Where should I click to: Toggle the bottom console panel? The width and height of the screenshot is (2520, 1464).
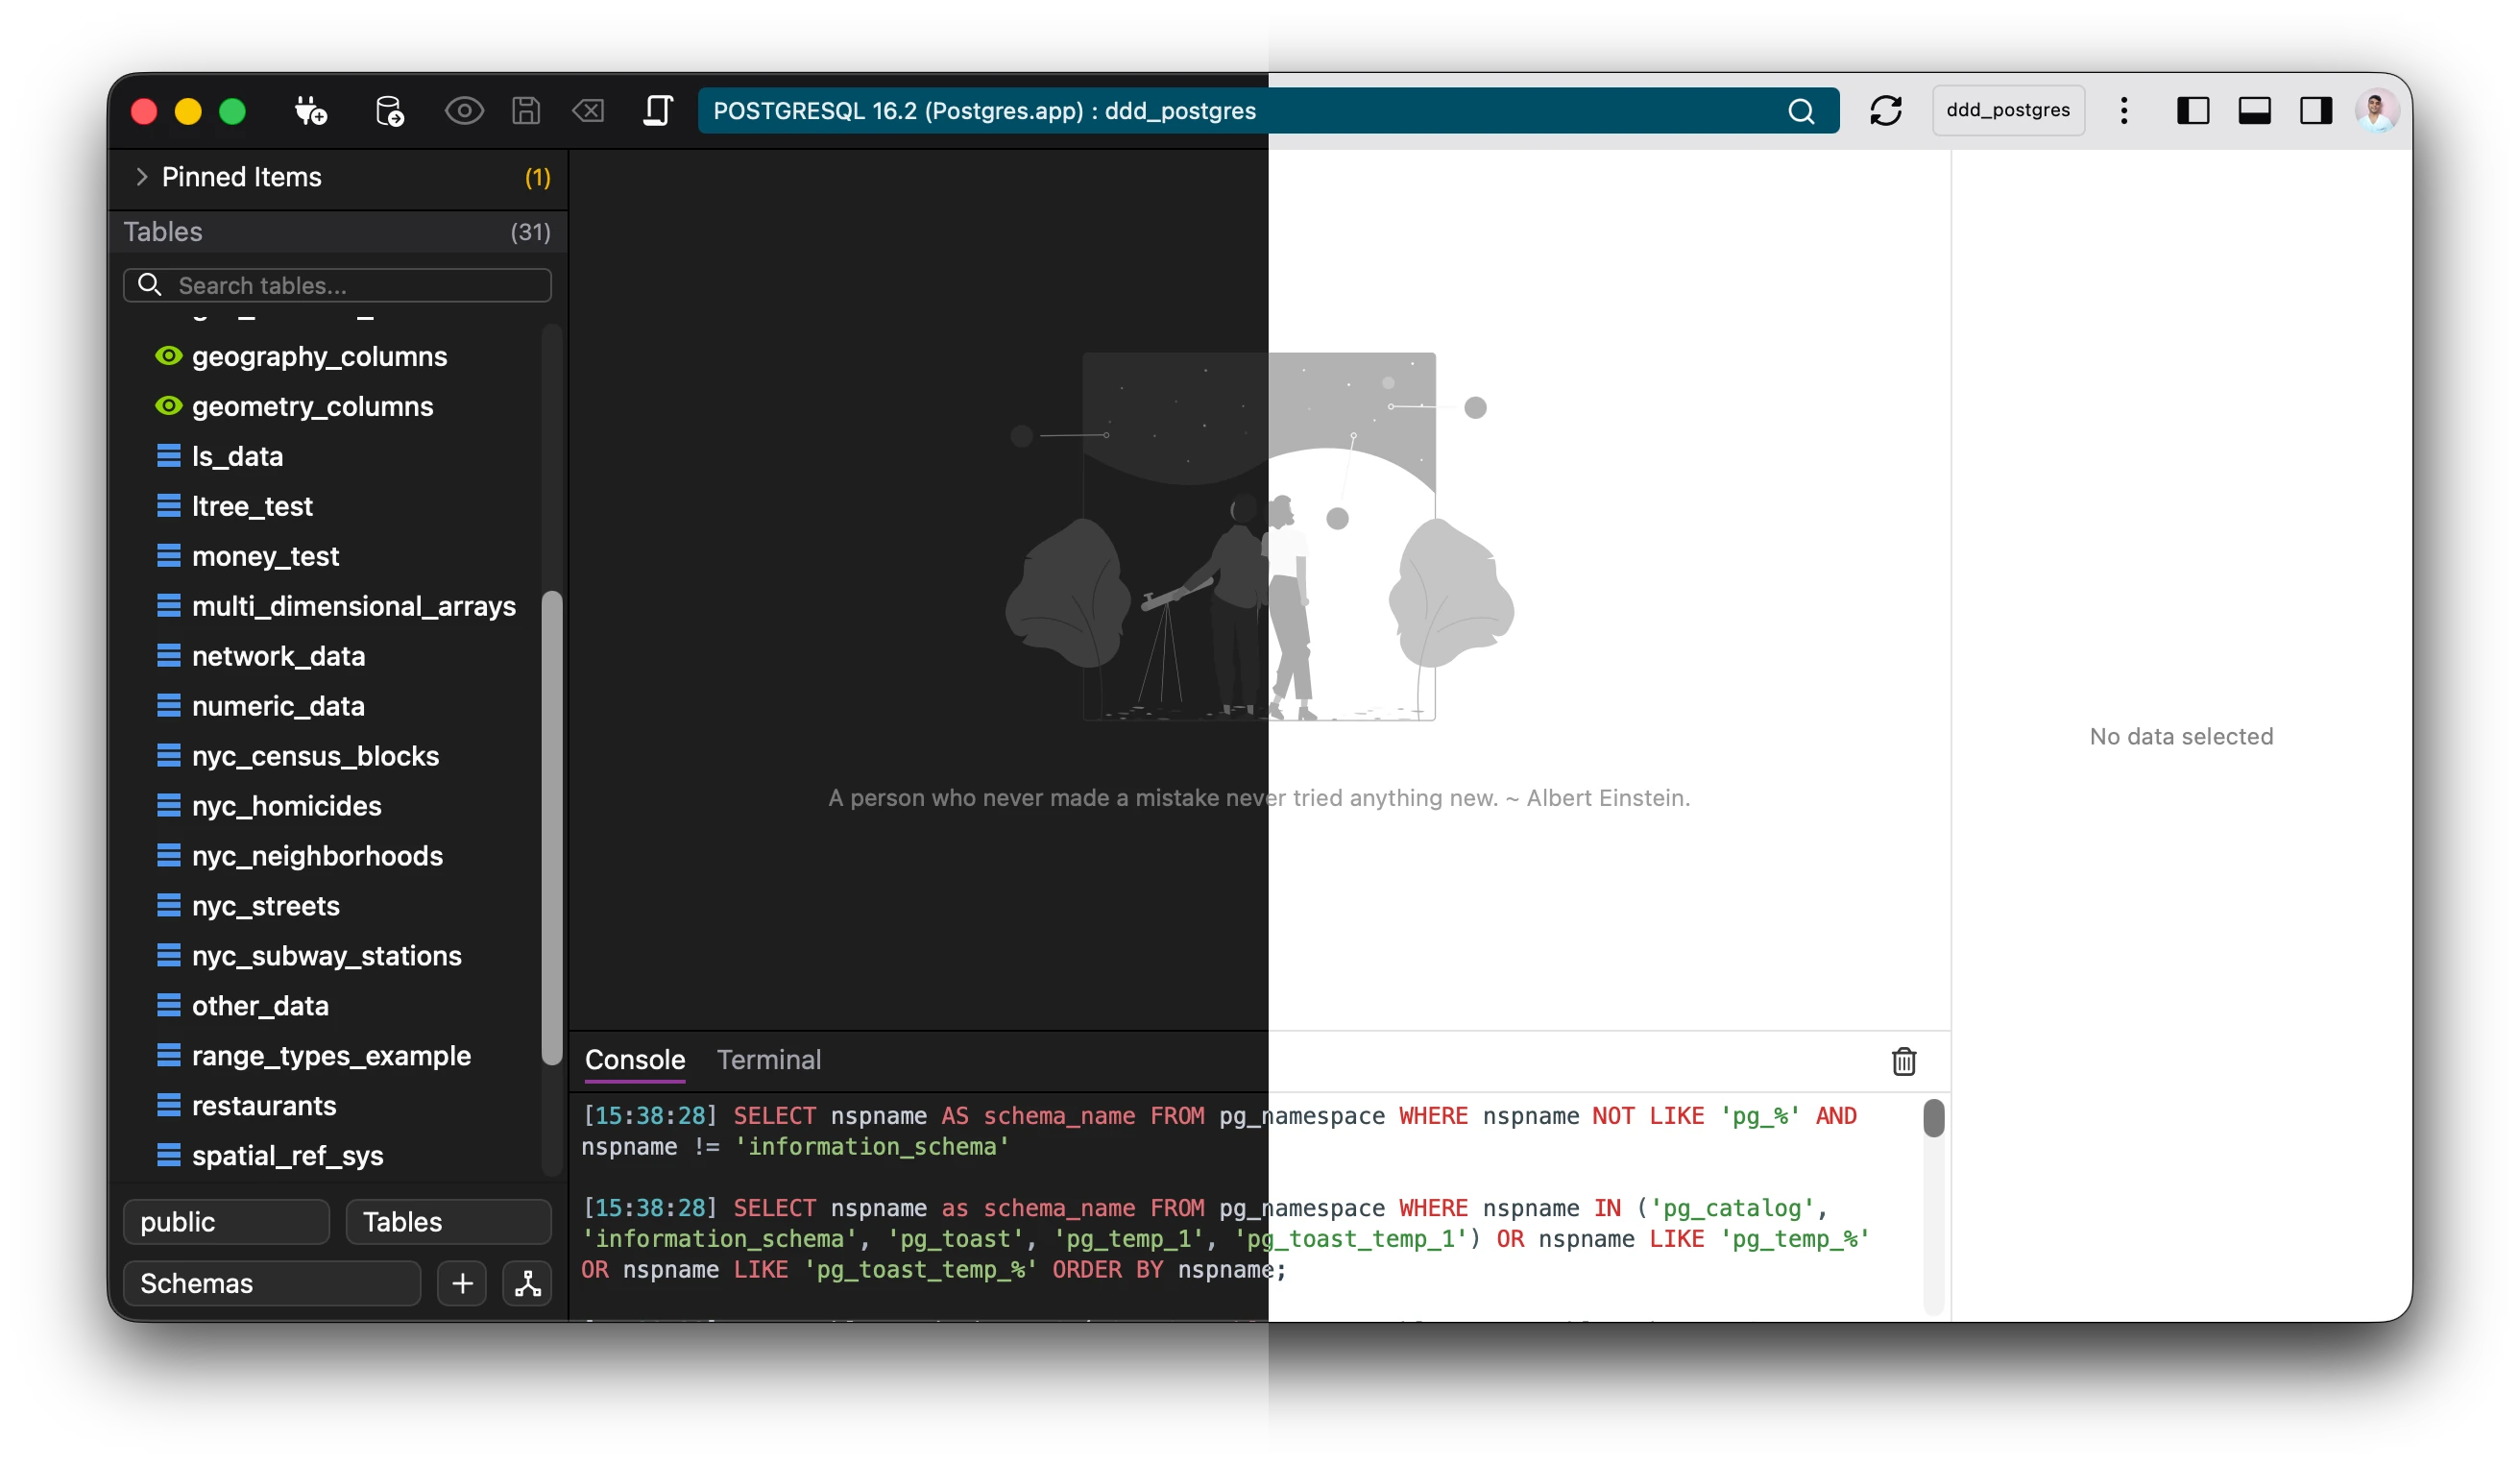click(x=2254, y=110)
